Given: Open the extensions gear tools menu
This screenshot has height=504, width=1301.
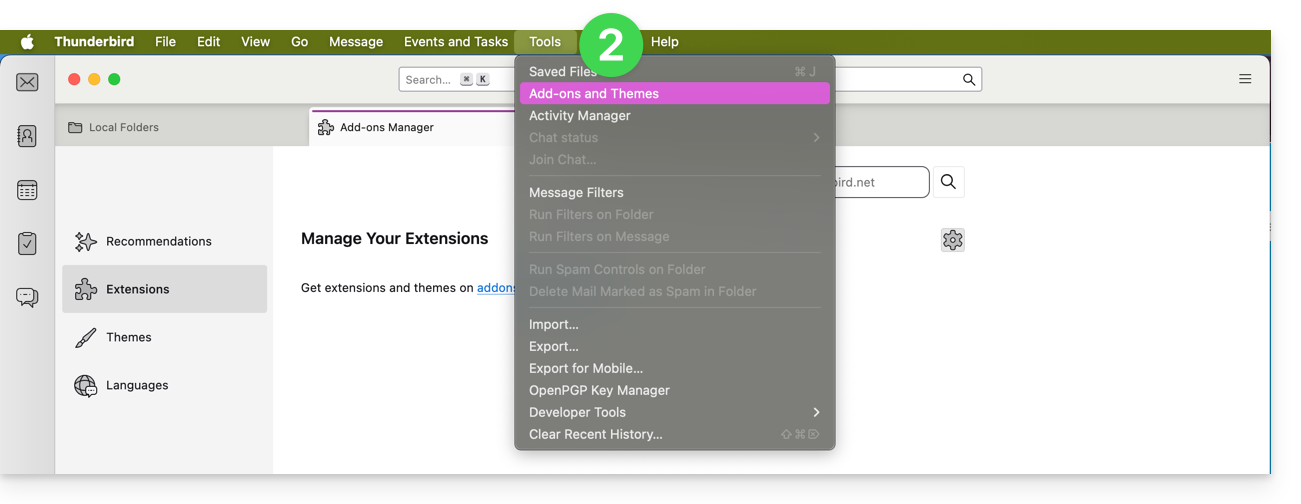Looking at the screenshot, I should click(x=952, y=240).
